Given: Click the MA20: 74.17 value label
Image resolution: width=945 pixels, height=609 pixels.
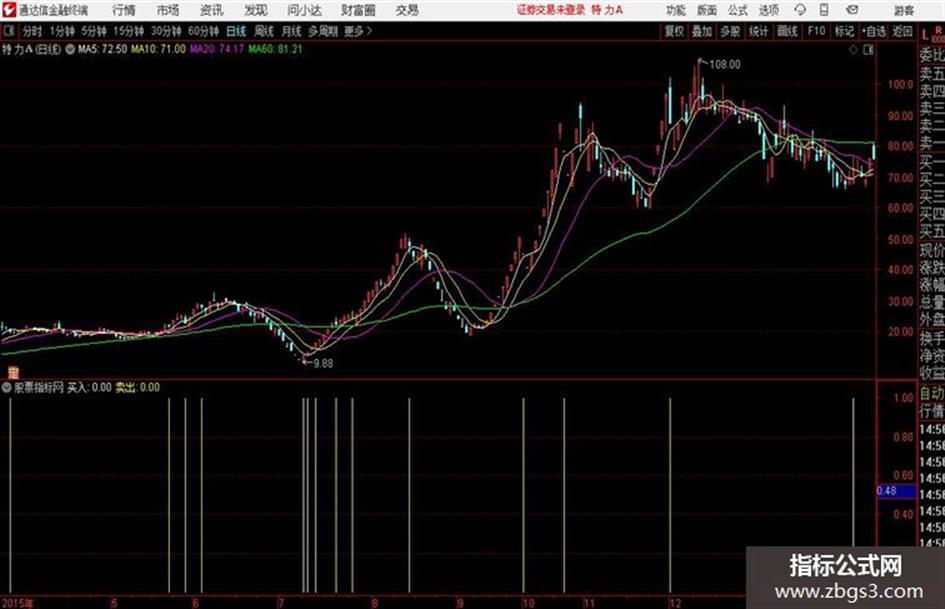Looking at the screenshot, I should [x=216, y=49].
